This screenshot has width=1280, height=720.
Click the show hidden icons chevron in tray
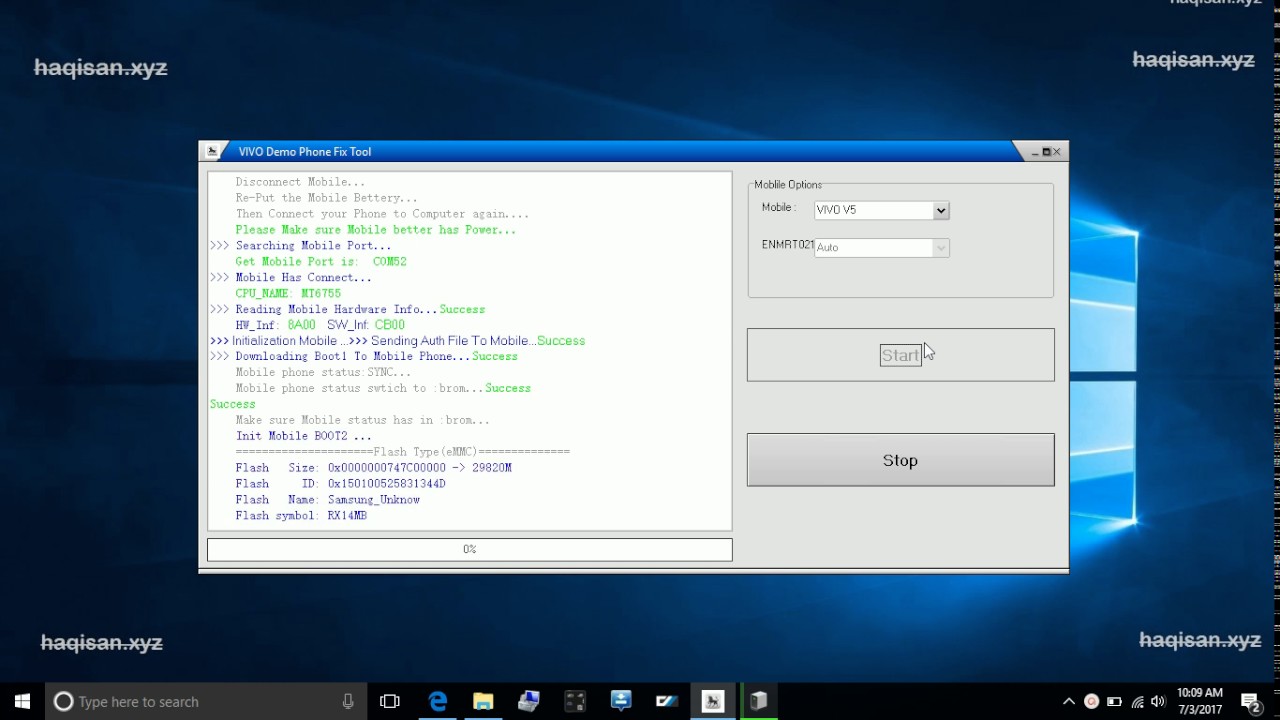pyautogui.click(x=1069, y=701)
